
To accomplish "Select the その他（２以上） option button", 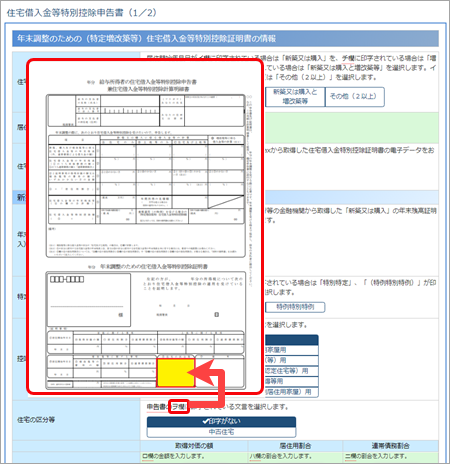I will coord(355,97).
